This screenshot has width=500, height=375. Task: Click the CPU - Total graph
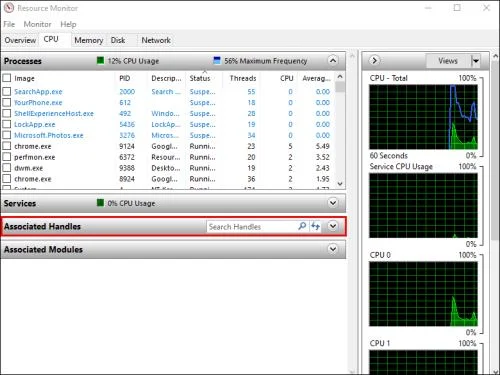423,117
